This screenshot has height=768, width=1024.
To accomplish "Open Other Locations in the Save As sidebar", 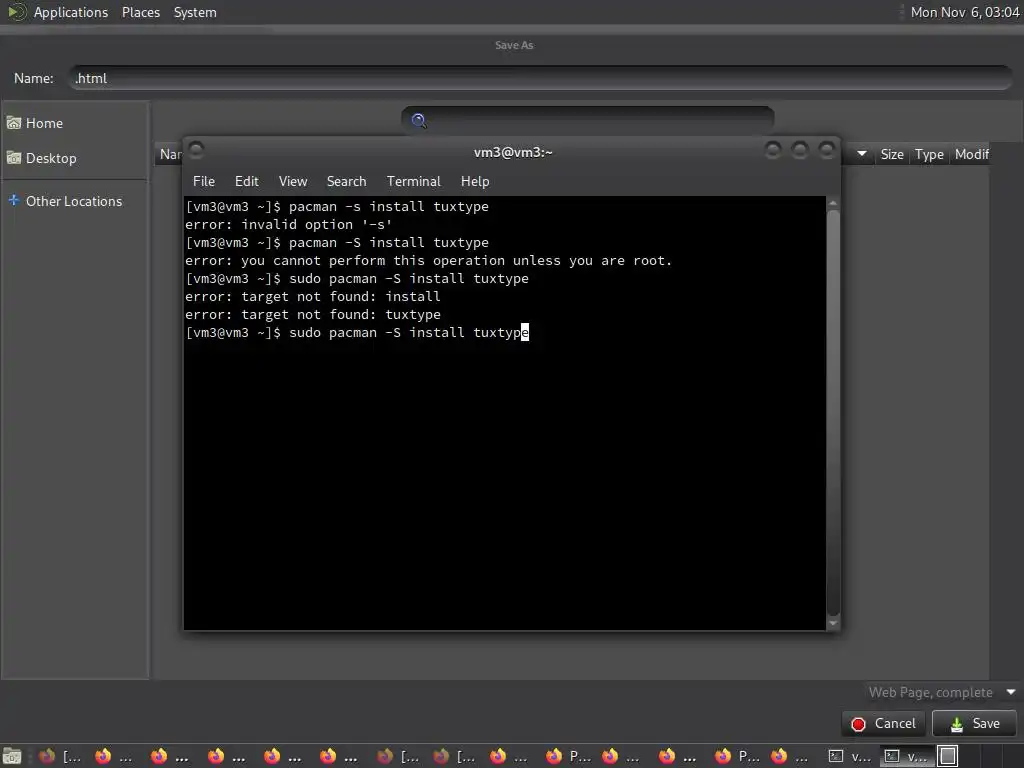I will pos(75,201).
